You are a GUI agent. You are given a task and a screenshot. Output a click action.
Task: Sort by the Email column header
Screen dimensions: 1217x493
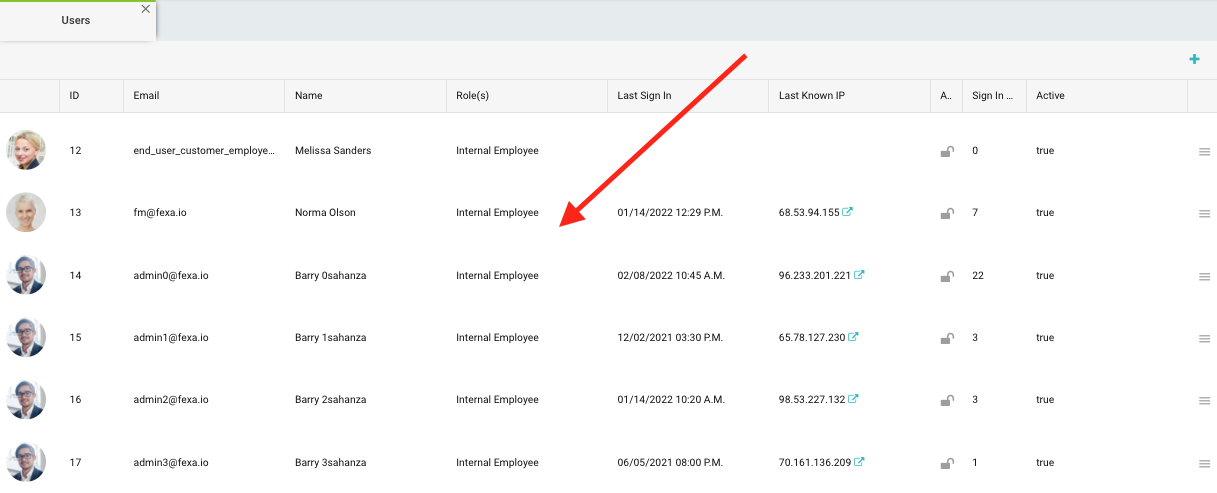[146, 96]
